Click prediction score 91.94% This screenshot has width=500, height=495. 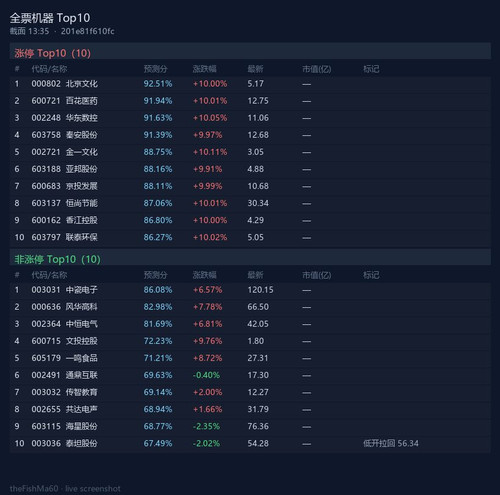click(x=158, y=101)
